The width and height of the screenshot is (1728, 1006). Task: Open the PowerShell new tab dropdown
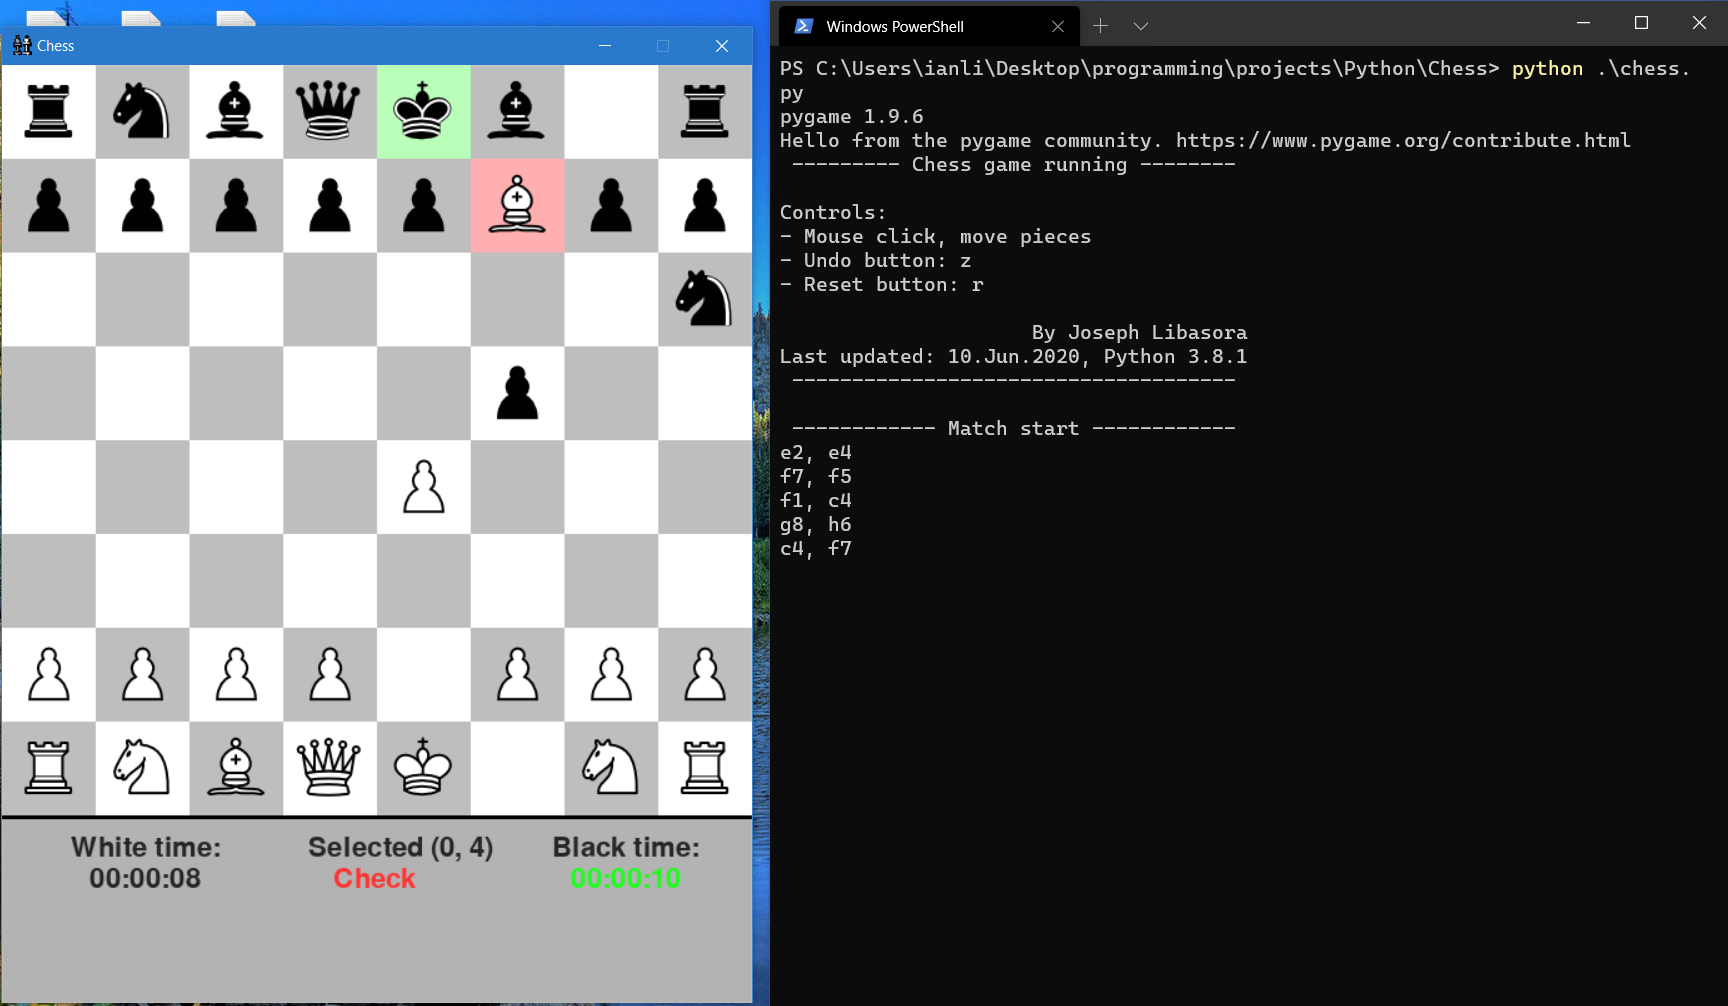click(x=1141, y=26)
